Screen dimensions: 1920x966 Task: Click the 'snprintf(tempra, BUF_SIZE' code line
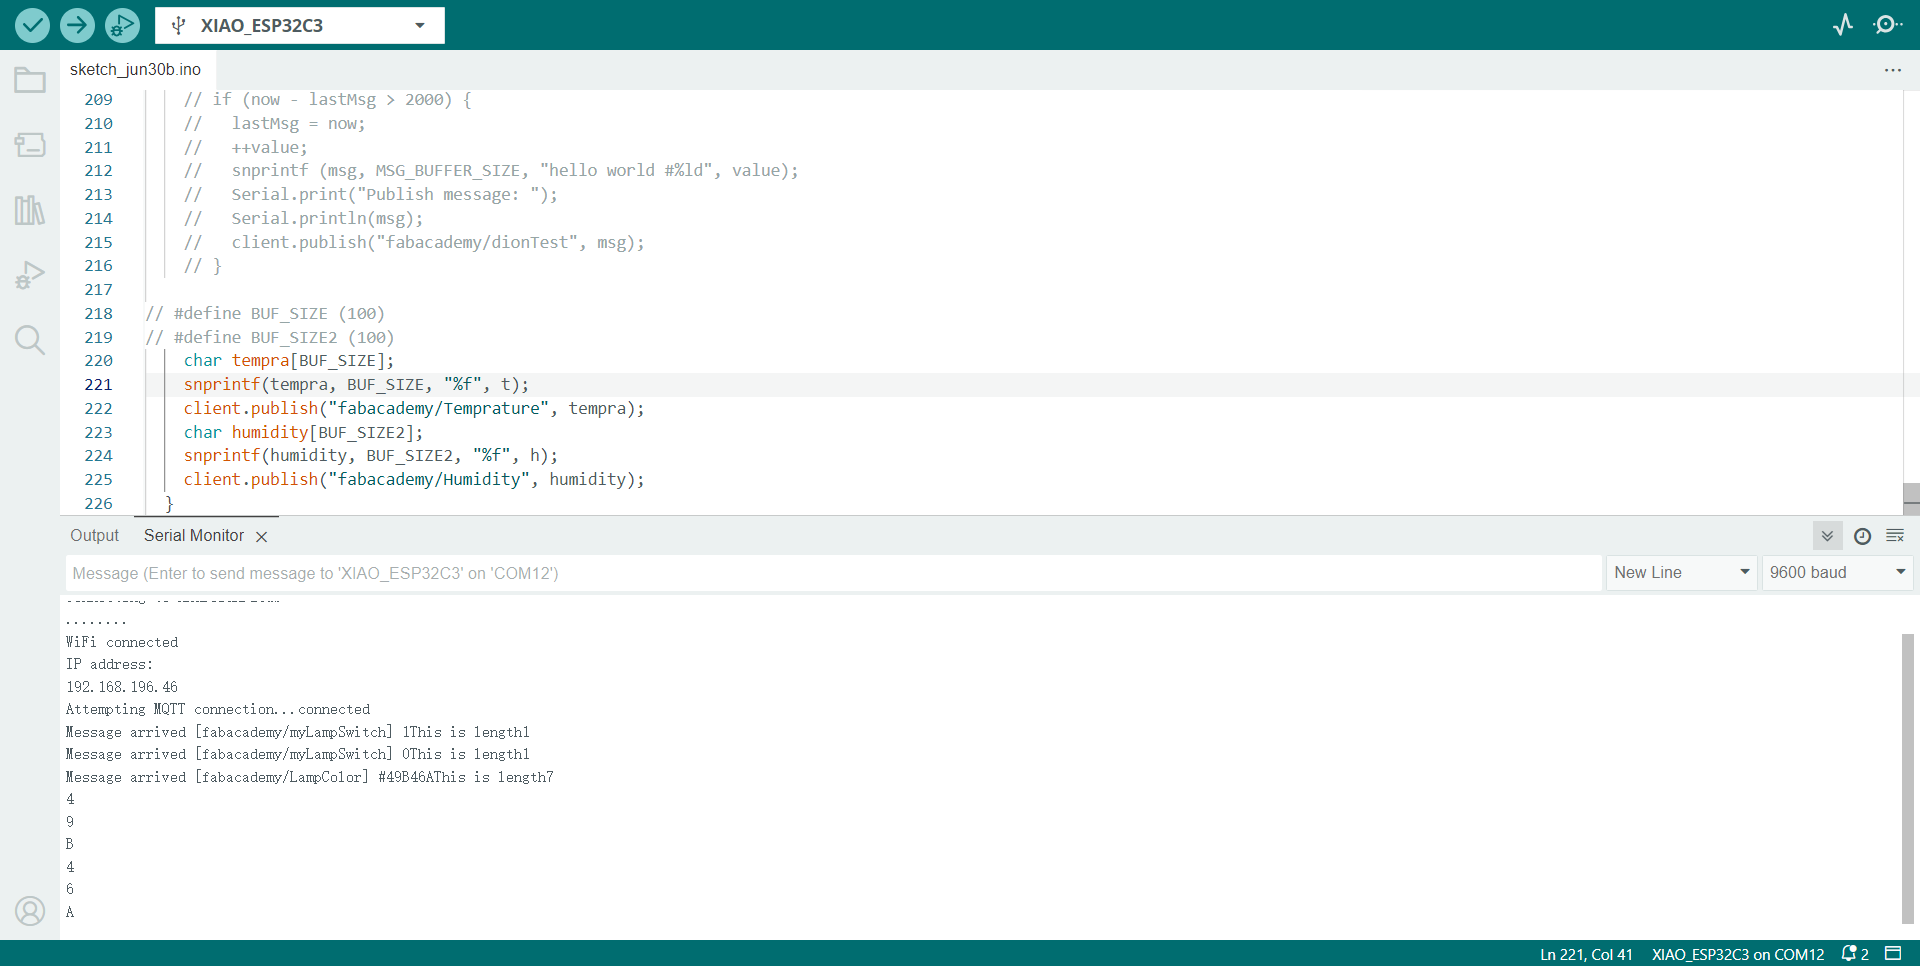tap(356, 385)
